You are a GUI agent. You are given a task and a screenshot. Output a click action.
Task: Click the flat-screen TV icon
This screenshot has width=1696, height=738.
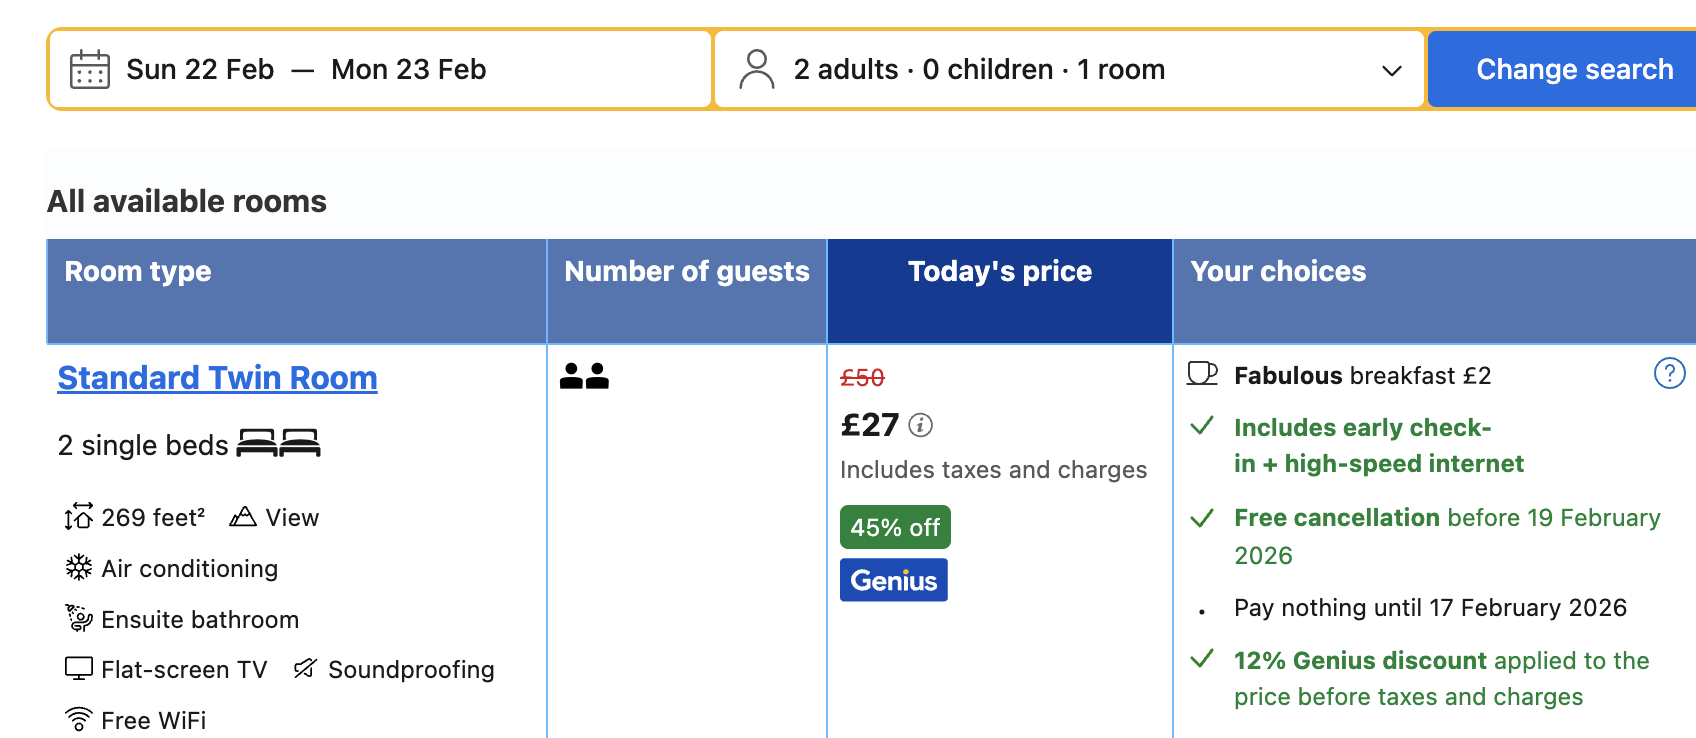point(78,668)
